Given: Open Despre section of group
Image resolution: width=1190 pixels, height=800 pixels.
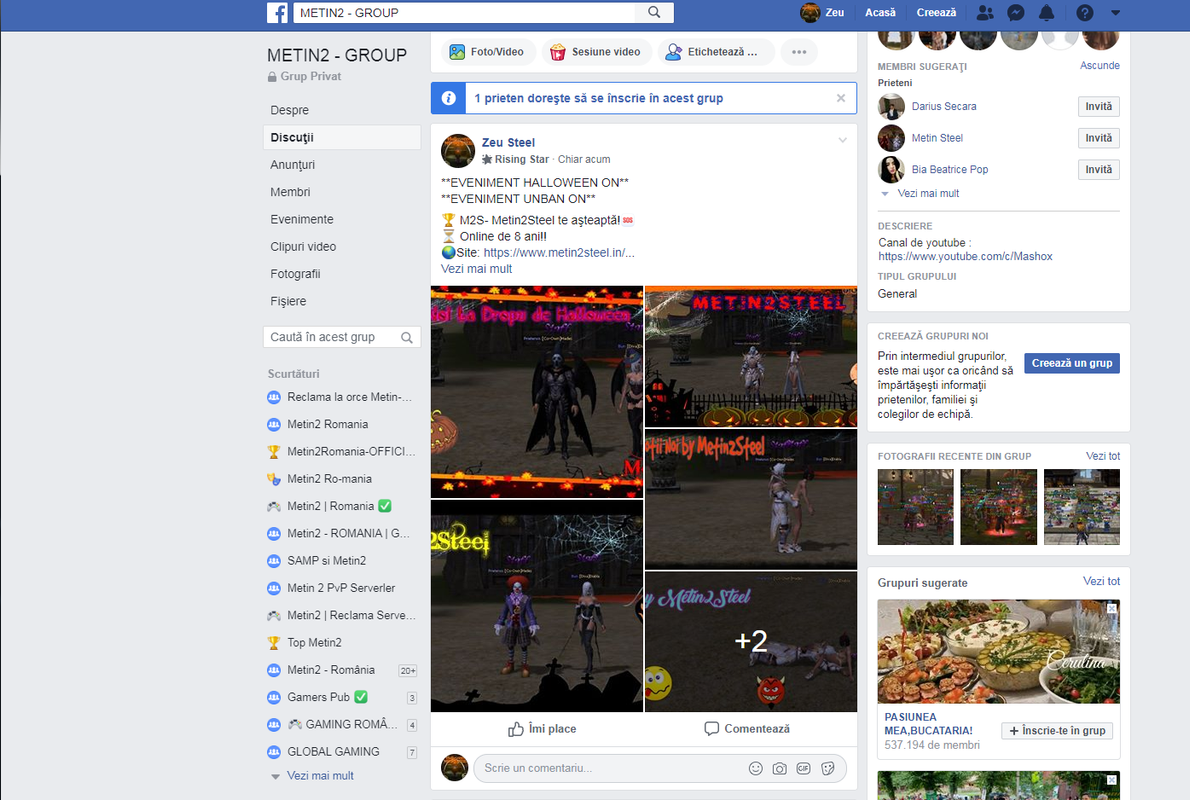Looking at the screenshot, I should point(289,110).
